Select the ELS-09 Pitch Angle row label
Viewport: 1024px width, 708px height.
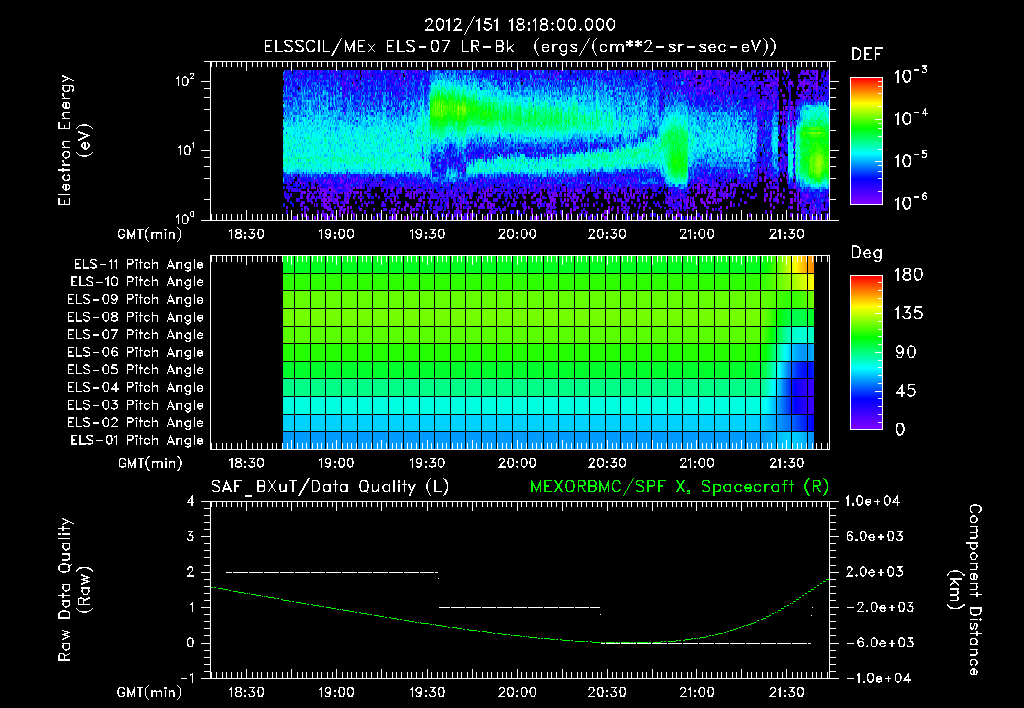135,300
